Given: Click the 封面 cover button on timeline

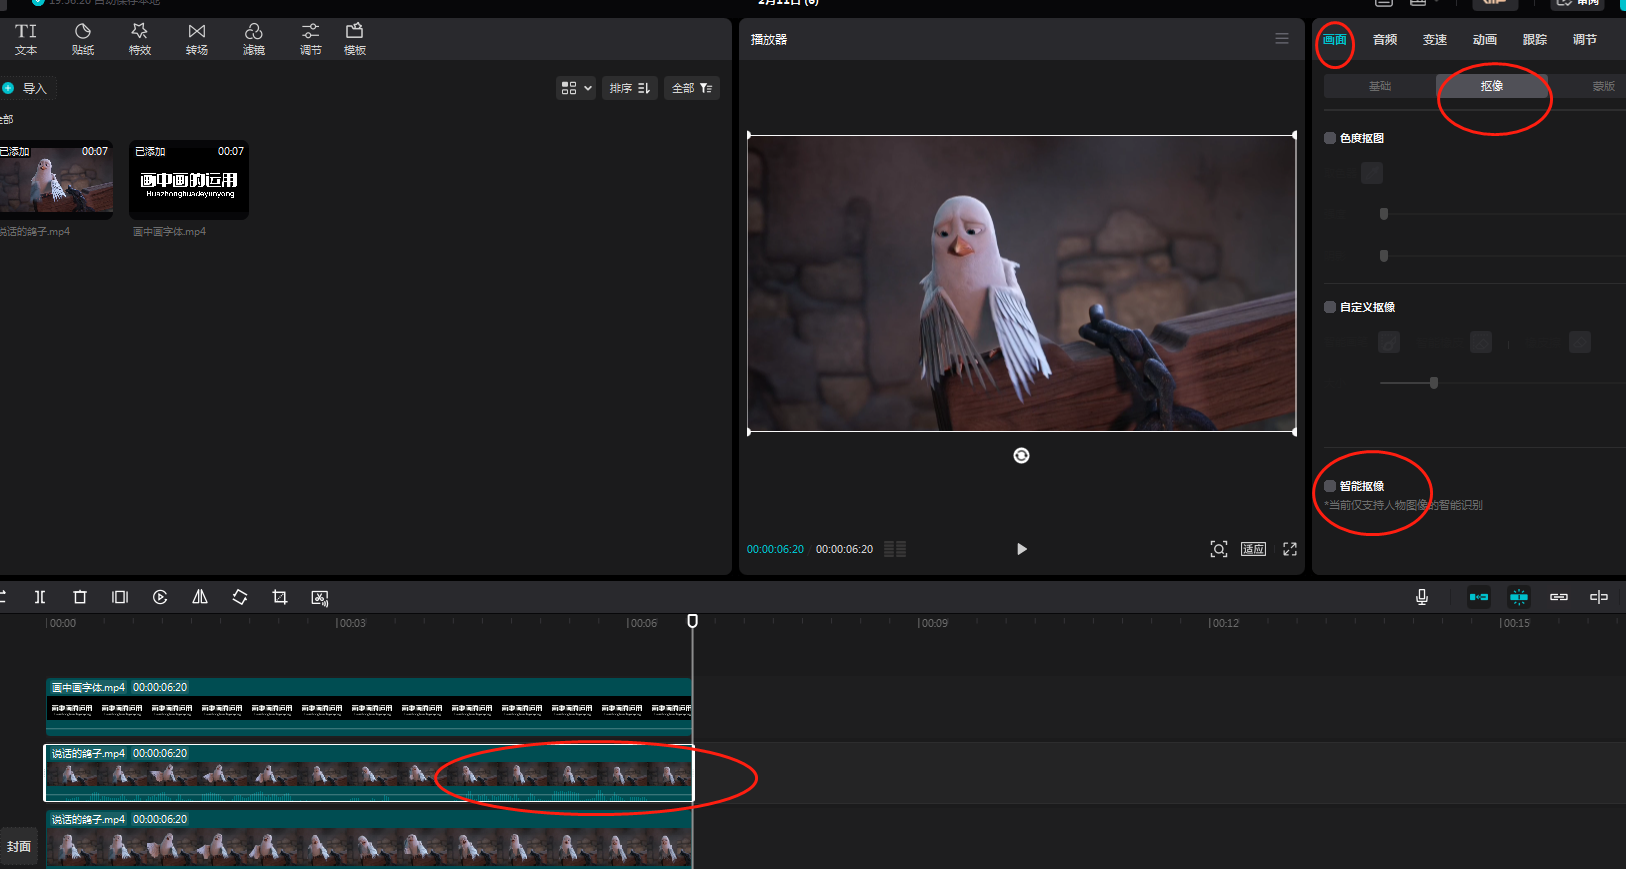Looking at the screenshot, I should click(x=19, y=846).
